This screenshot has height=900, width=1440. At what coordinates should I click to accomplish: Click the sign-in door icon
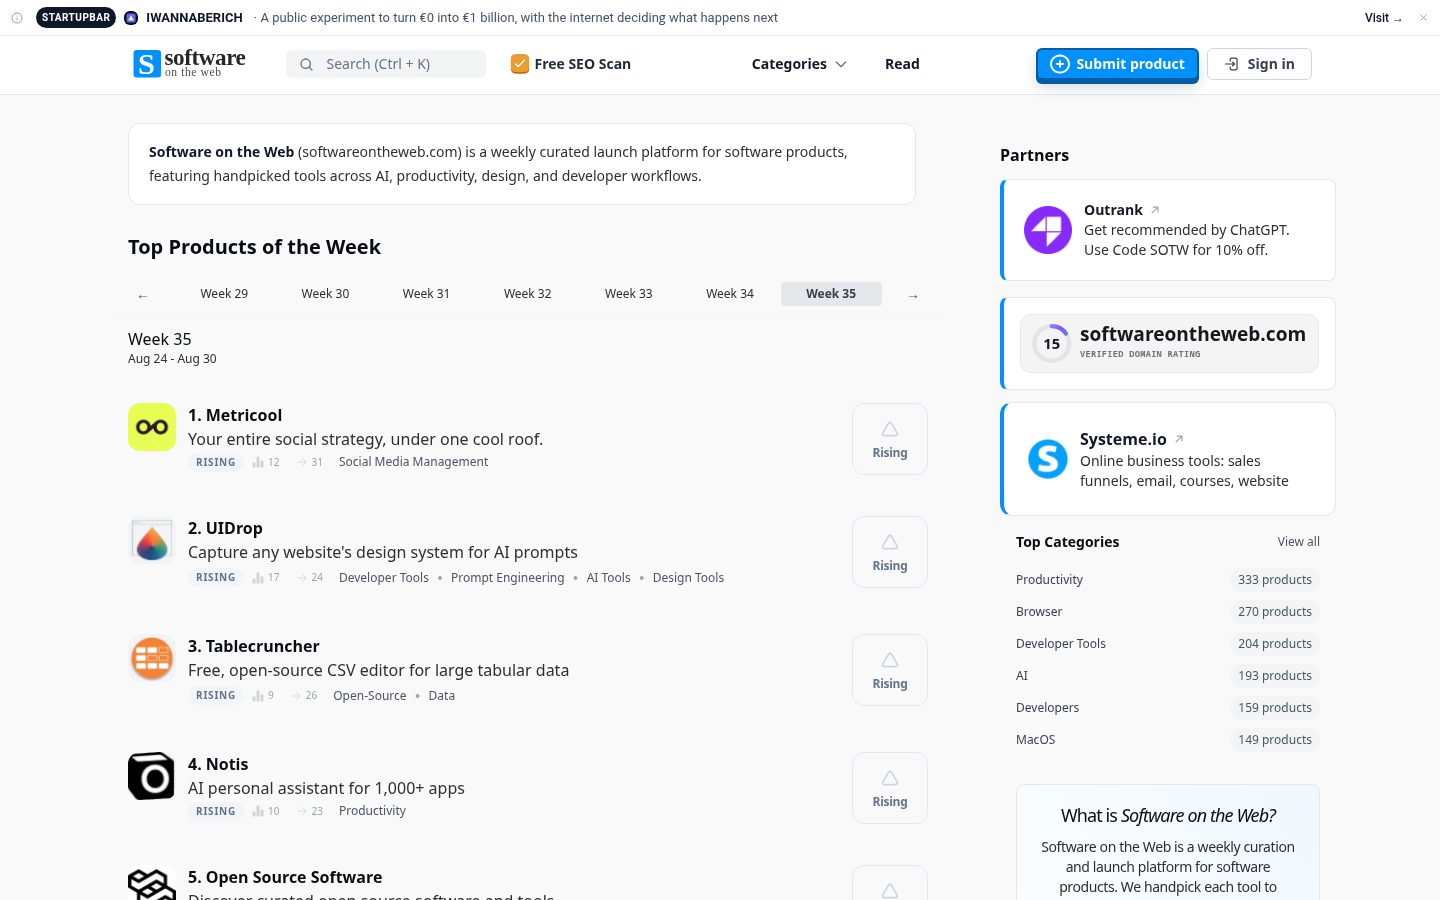(x=1232, y=64)
